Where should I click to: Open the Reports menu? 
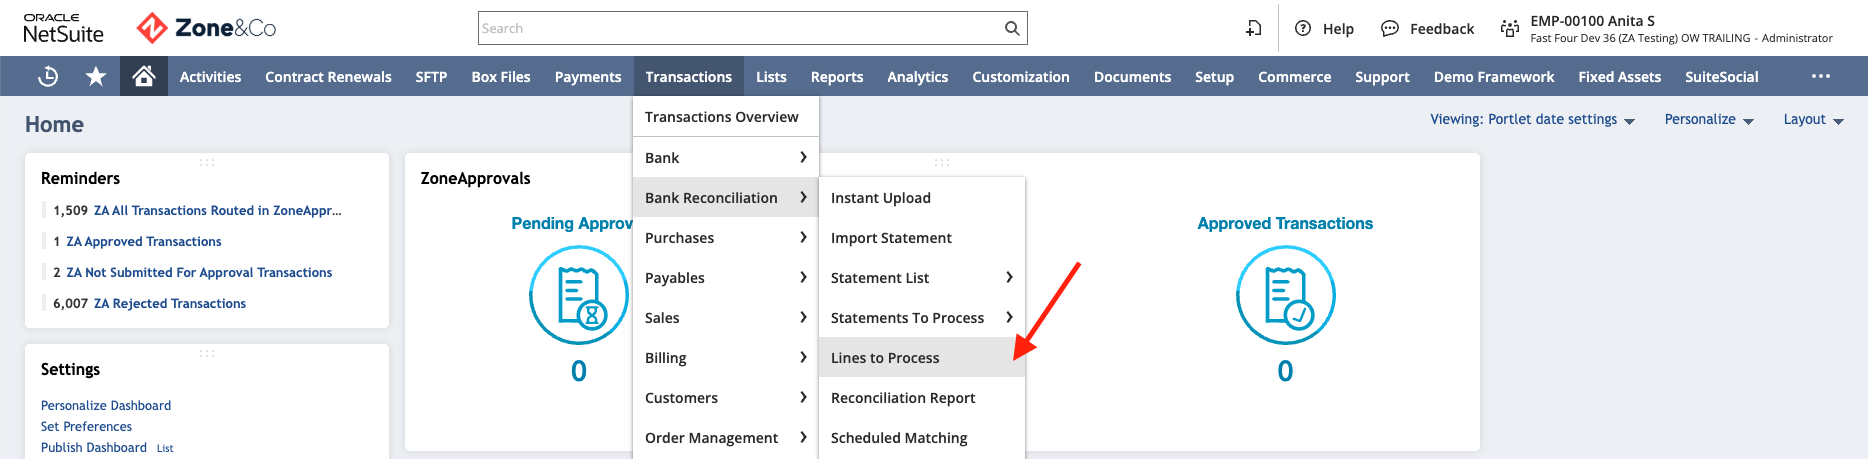(837, 77)
